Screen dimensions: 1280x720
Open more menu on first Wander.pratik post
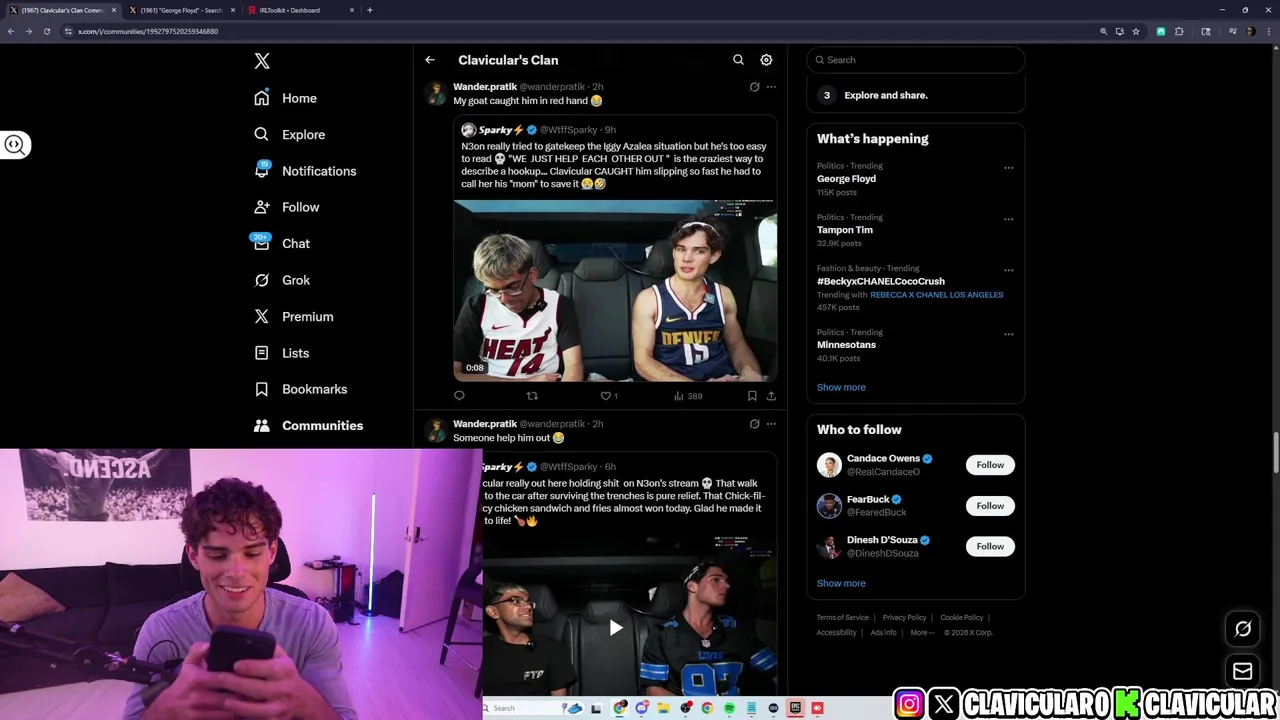(771, 87)
